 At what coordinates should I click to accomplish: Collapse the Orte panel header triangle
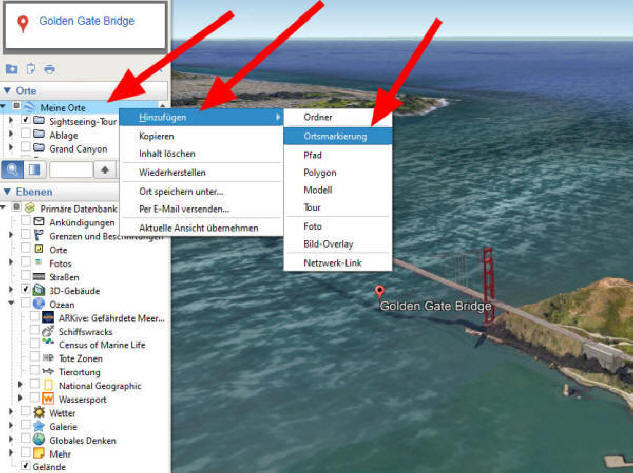click(x=7, y=90)
